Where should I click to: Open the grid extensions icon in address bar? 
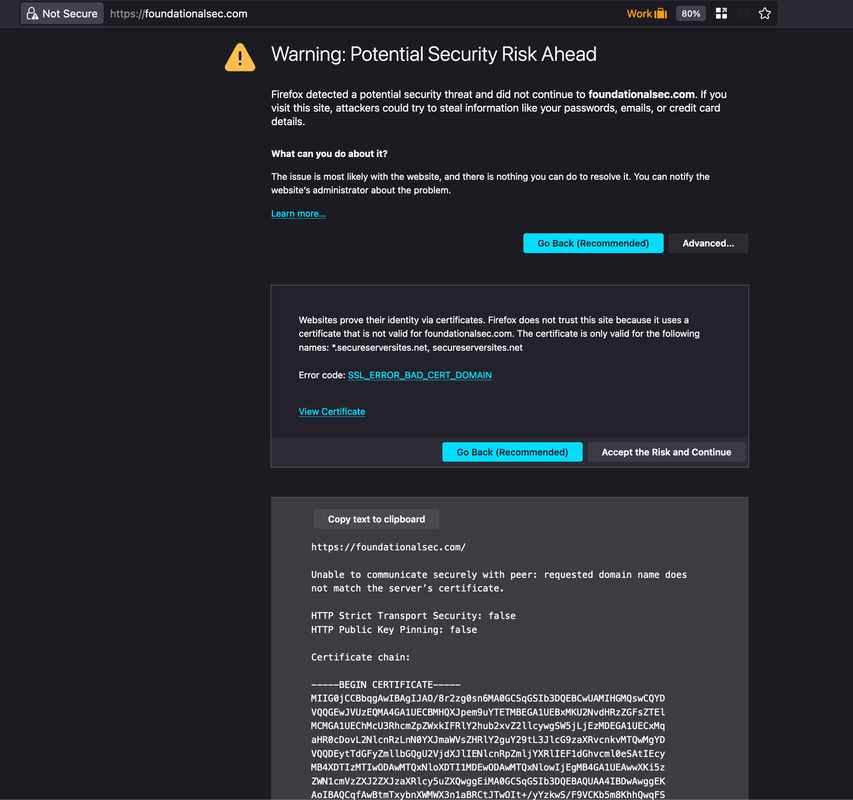point(721,14)
